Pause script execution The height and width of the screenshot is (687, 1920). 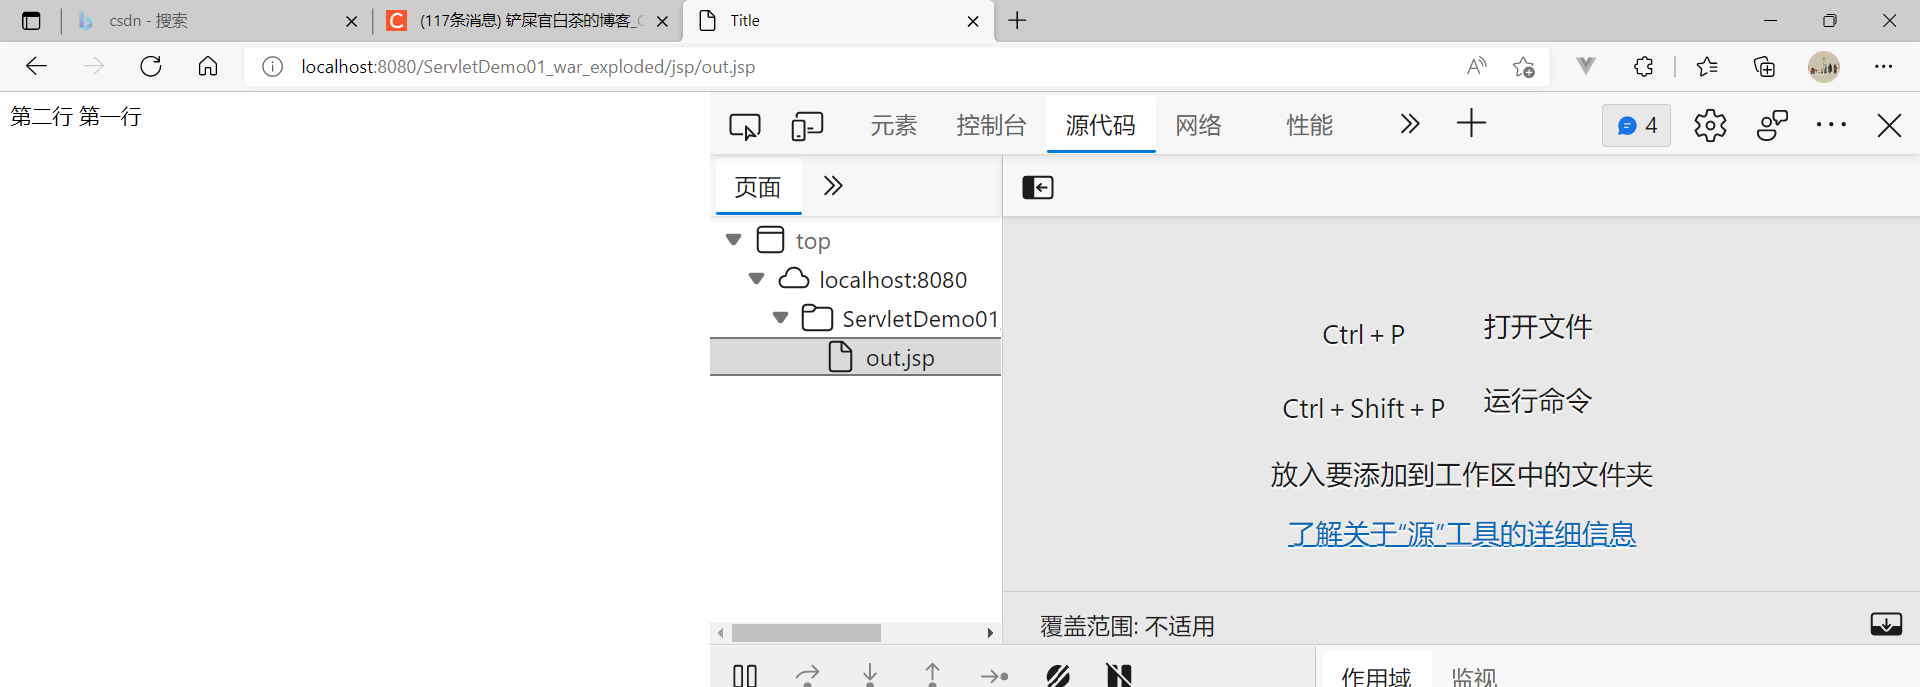[745, 675]
